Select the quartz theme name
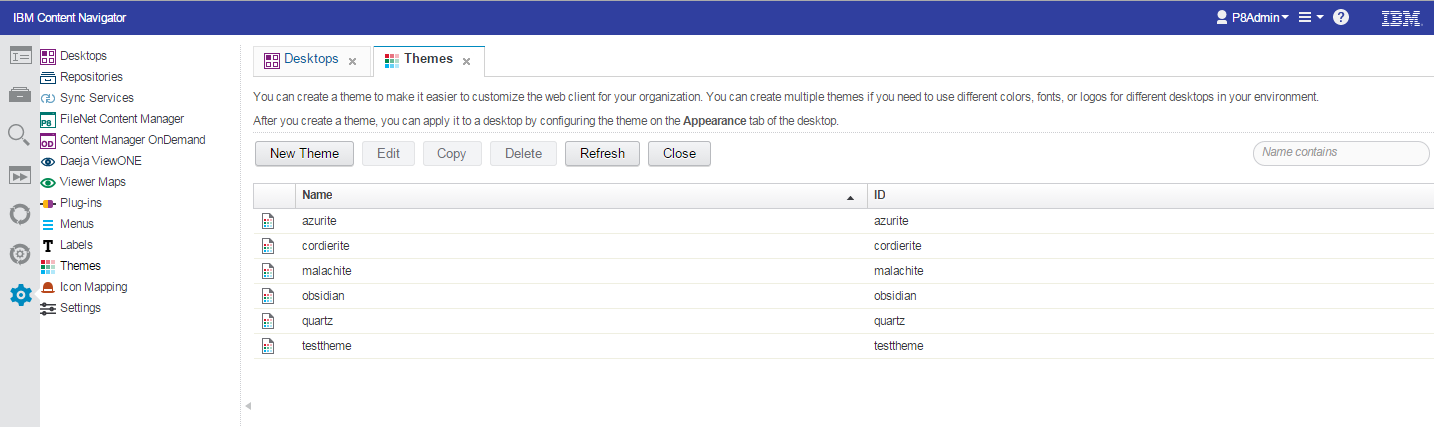This screenshot has width=1434, height=427. pos(317,320)
